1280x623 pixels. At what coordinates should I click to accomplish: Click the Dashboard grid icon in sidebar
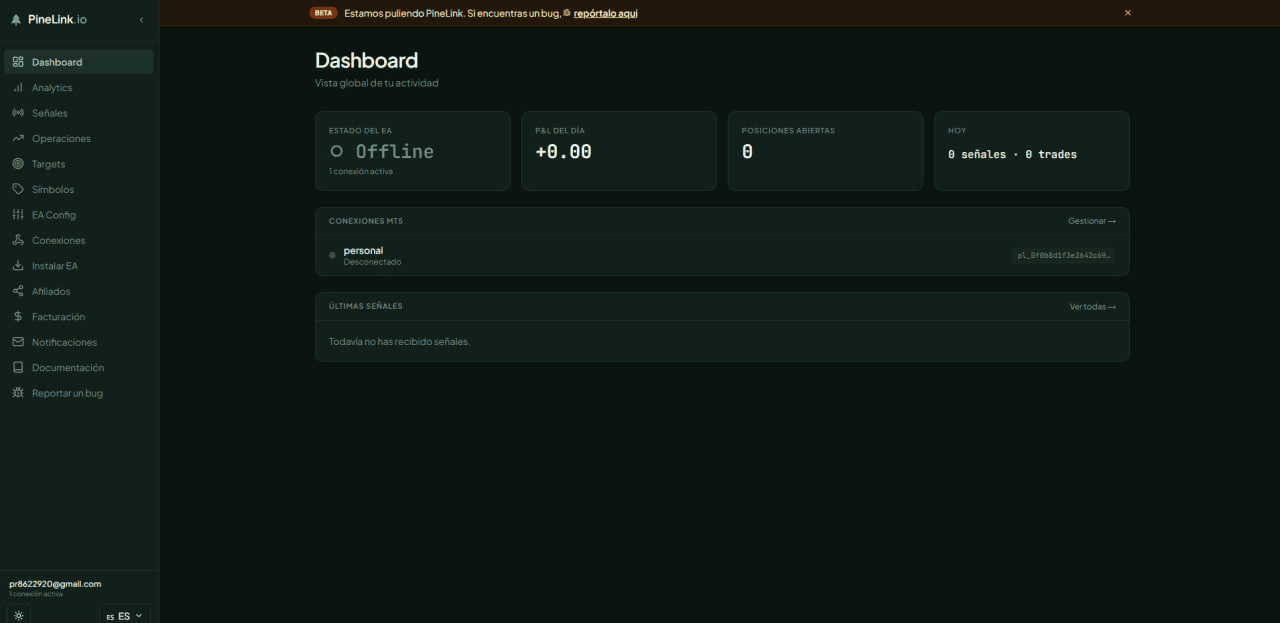pos(18,62)
